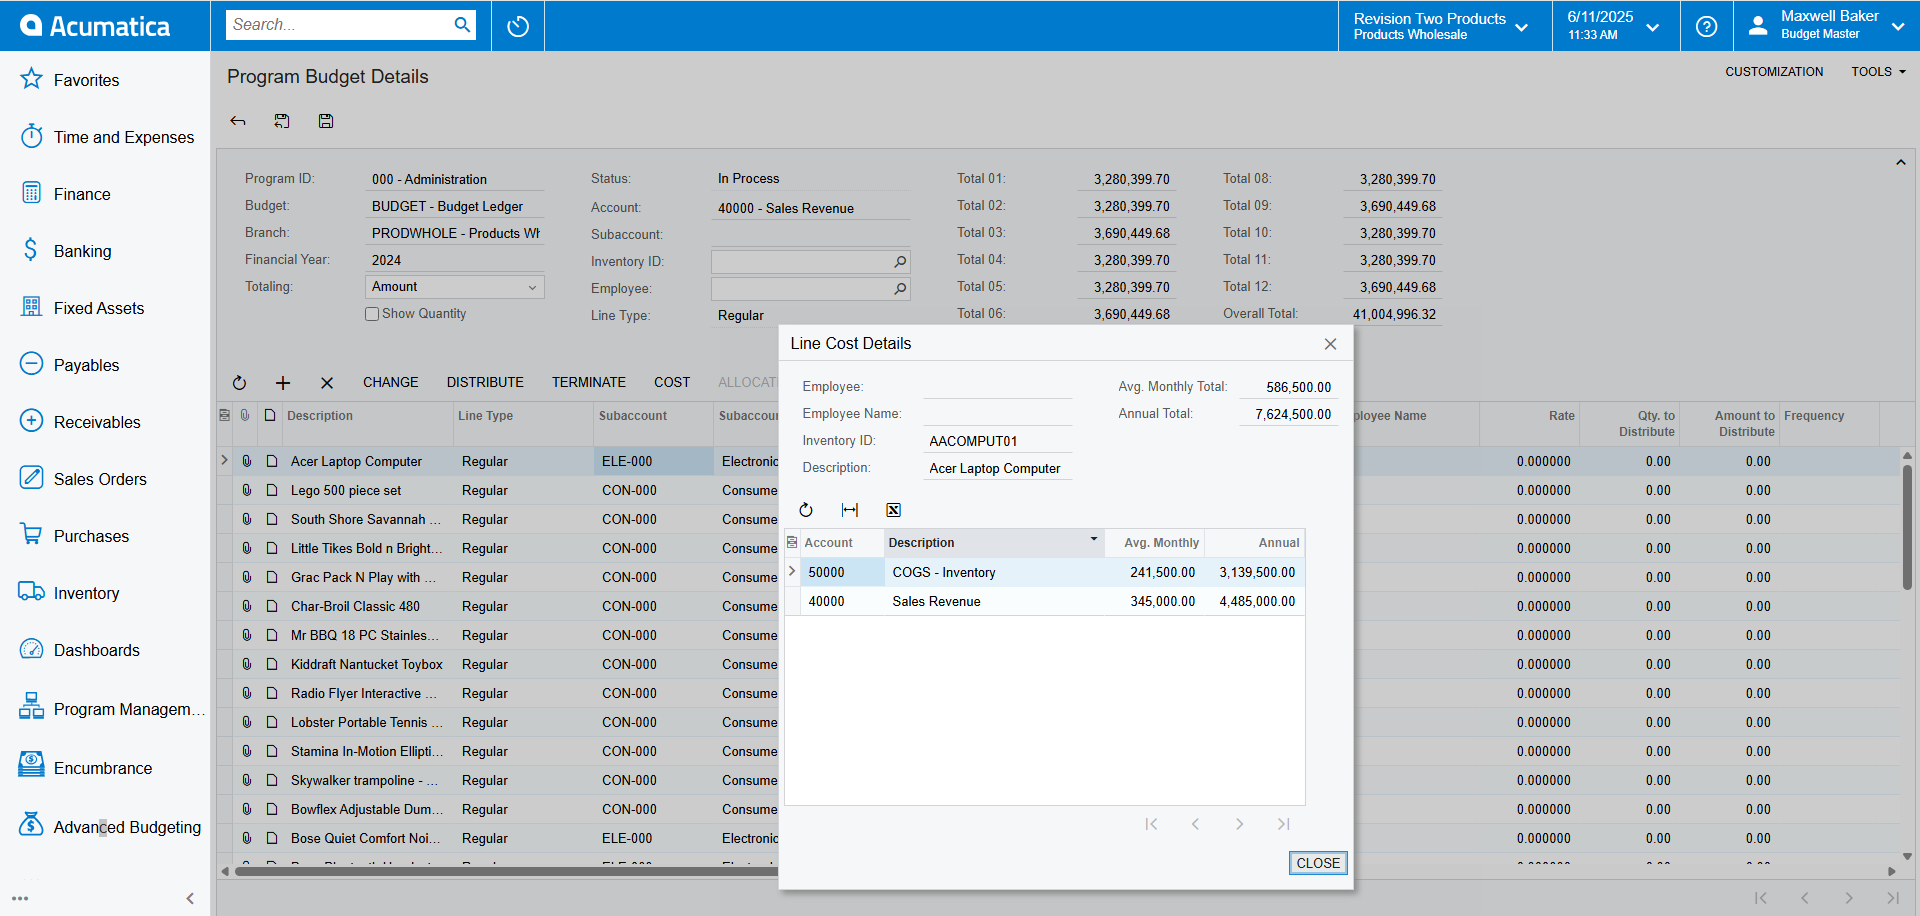Click the fit-to-screen column icon in dialog
Viewport: 1920px width, 916px height.
850,510
